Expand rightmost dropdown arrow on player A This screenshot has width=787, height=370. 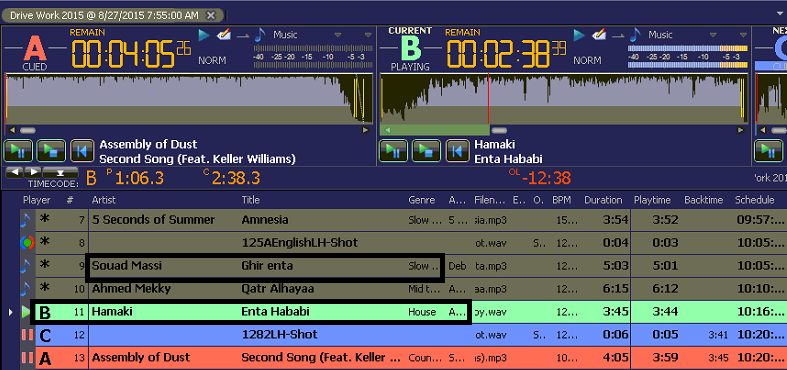[368, 35]
